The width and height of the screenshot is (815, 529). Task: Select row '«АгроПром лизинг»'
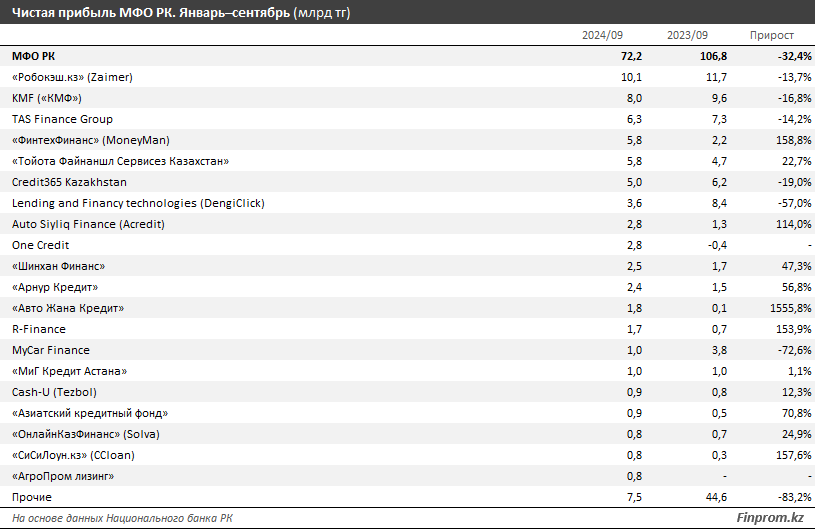(408, 476)
